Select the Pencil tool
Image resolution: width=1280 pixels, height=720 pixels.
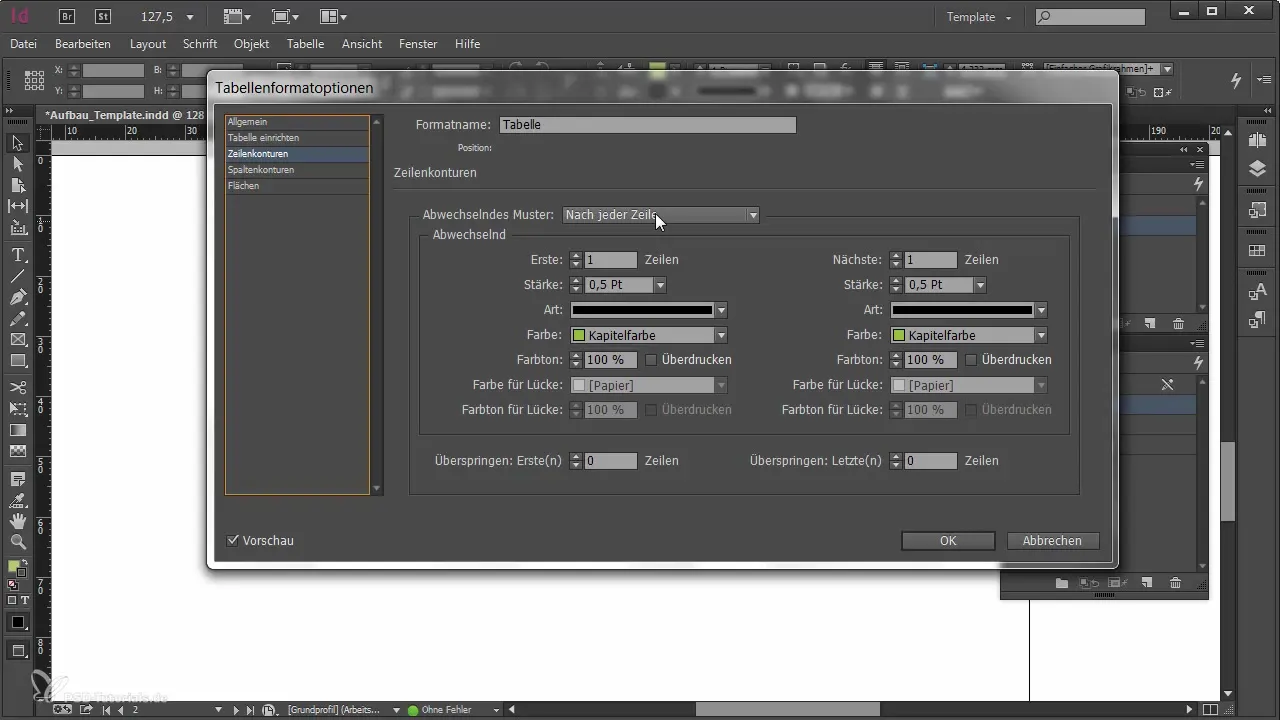point(18,318)
